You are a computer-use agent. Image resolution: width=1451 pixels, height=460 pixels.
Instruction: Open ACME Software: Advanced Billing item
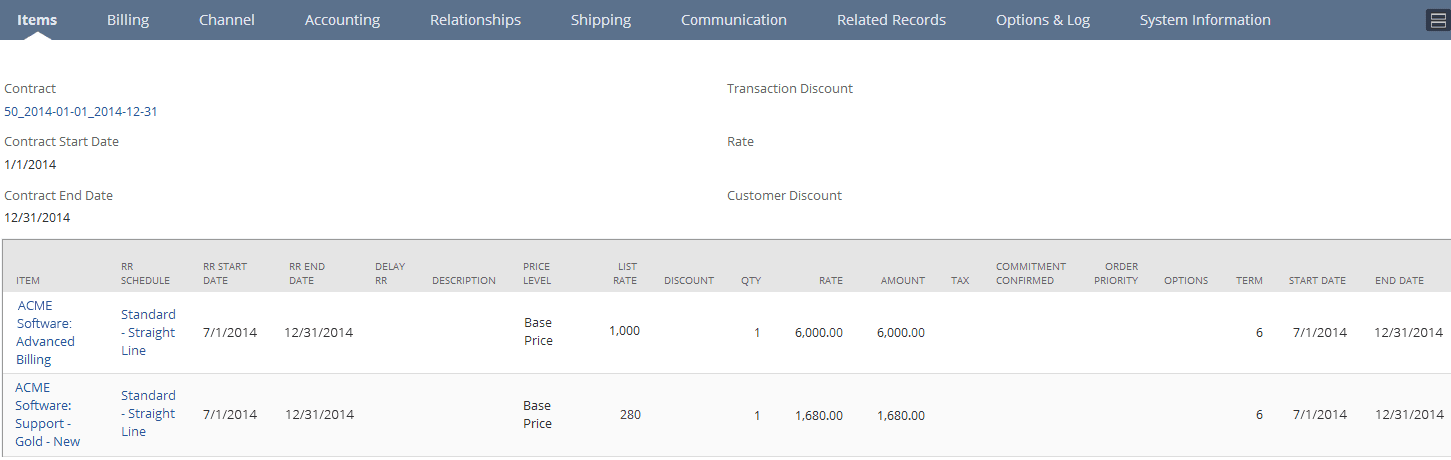45,332
